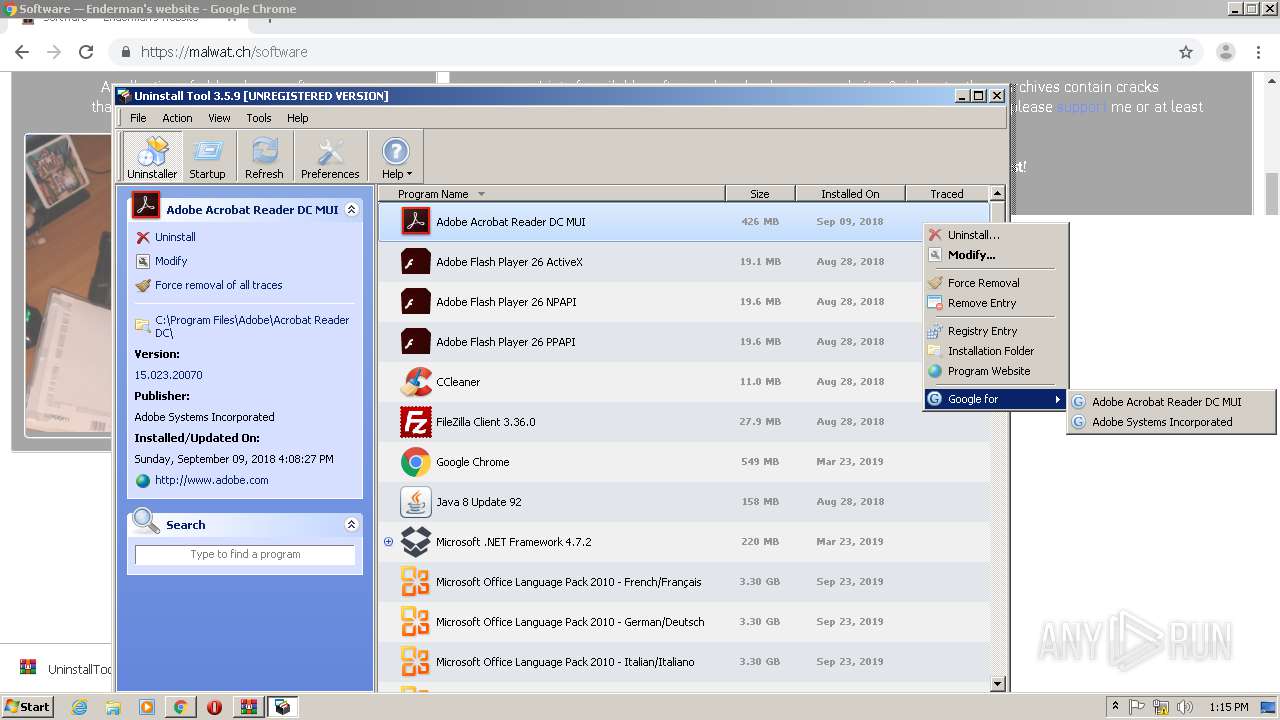Open the Help toolbar dropdown

point(396,157)
